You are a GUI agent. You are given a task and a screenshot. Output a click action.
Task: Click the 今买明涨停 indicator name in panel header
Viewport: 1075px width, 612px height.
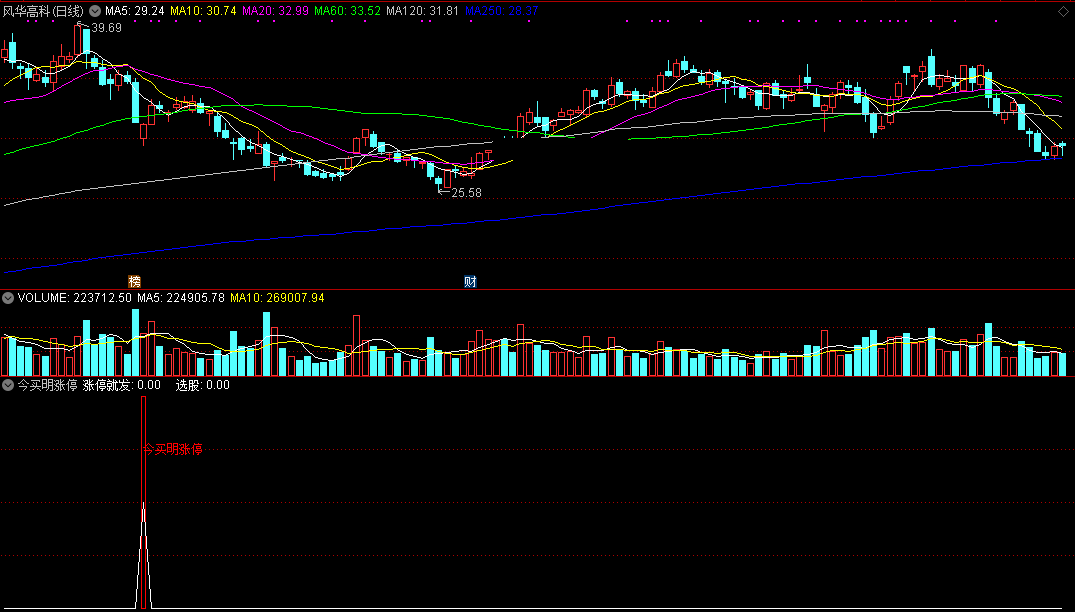(47, 385)
